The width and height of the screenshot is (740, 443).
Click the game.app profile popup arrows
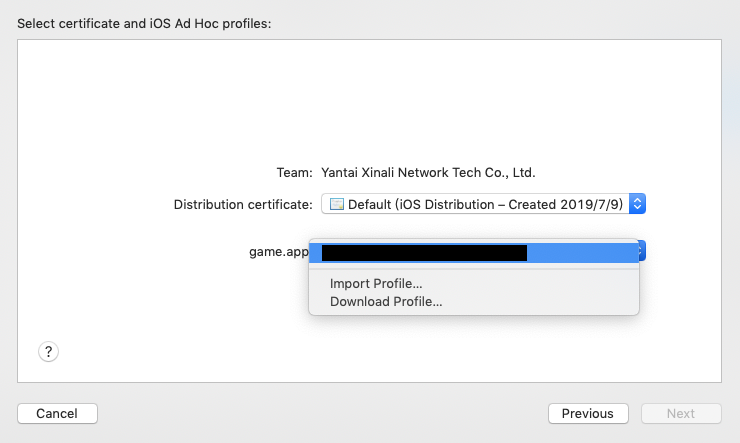point(642,251)
